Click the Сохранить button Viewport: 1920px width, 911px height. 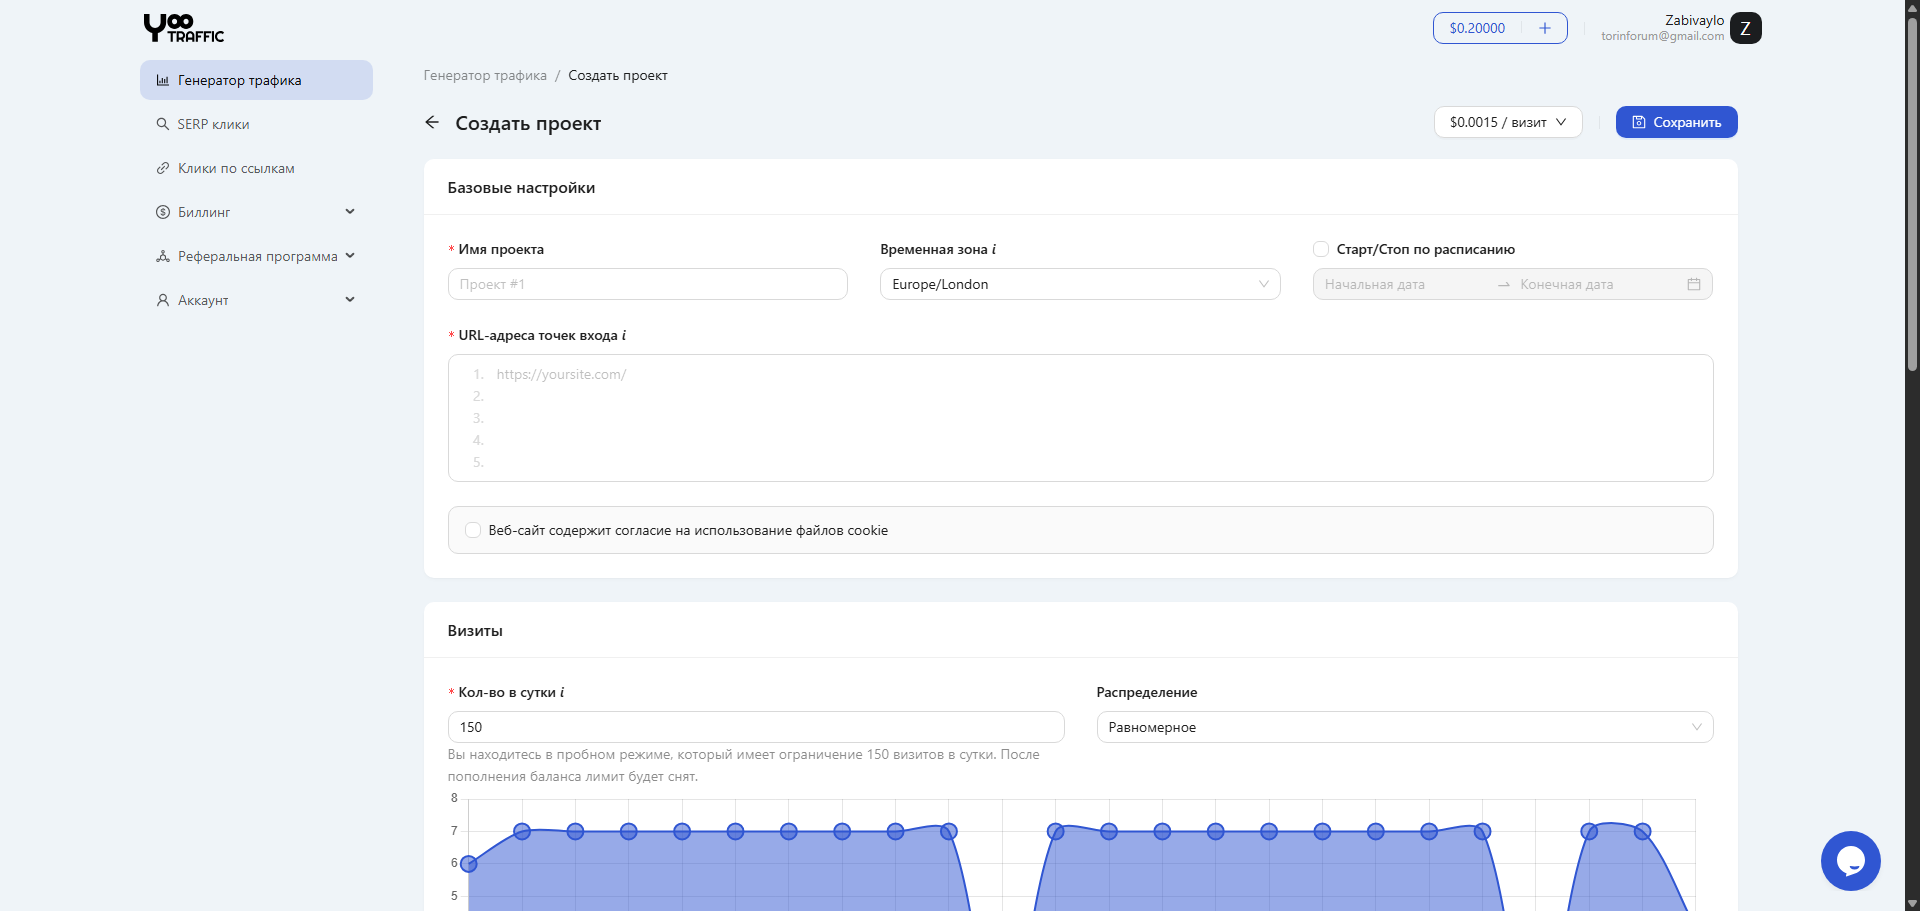[1677, 122]
